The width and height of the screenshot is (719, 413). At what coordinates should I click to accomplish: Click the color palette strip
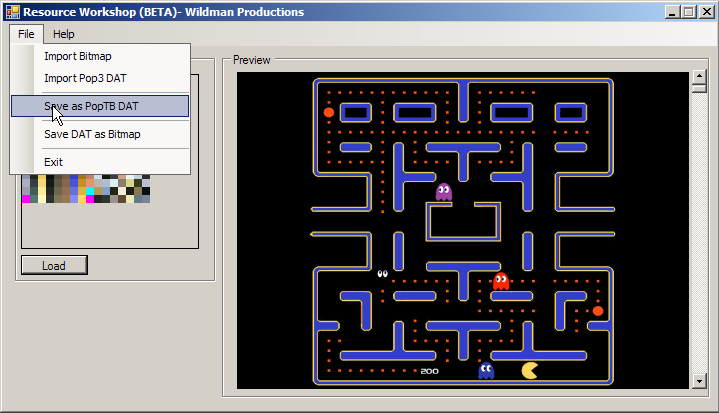86,188
